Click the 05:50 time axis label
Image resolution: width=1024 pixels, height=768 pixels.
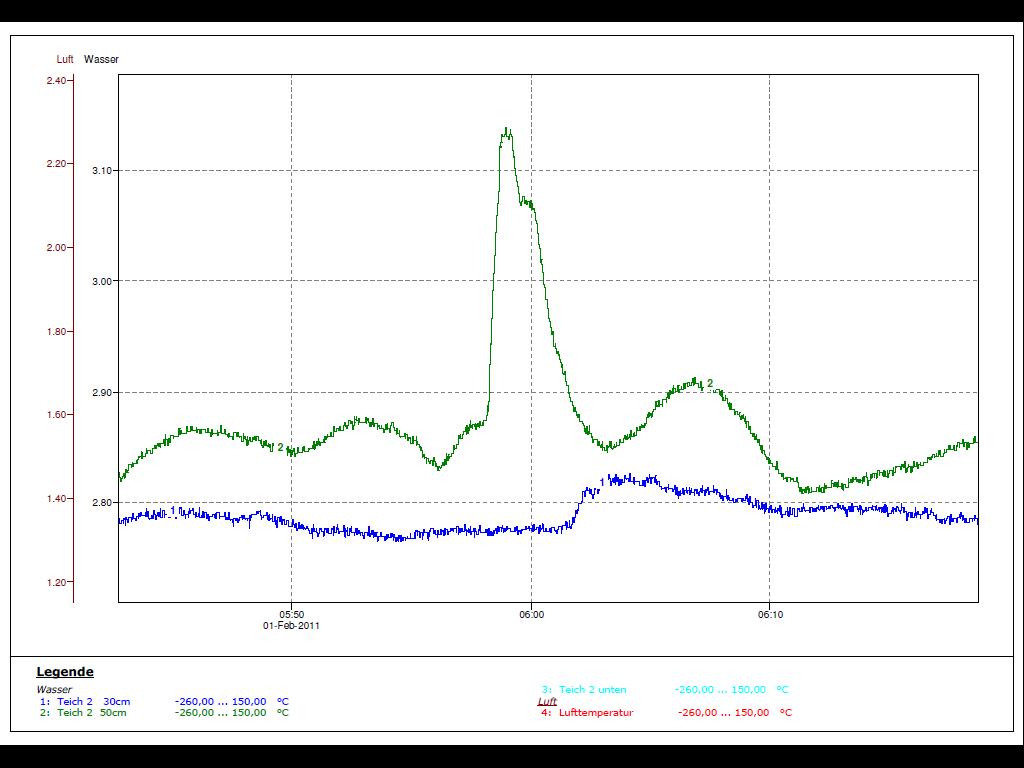291,615
